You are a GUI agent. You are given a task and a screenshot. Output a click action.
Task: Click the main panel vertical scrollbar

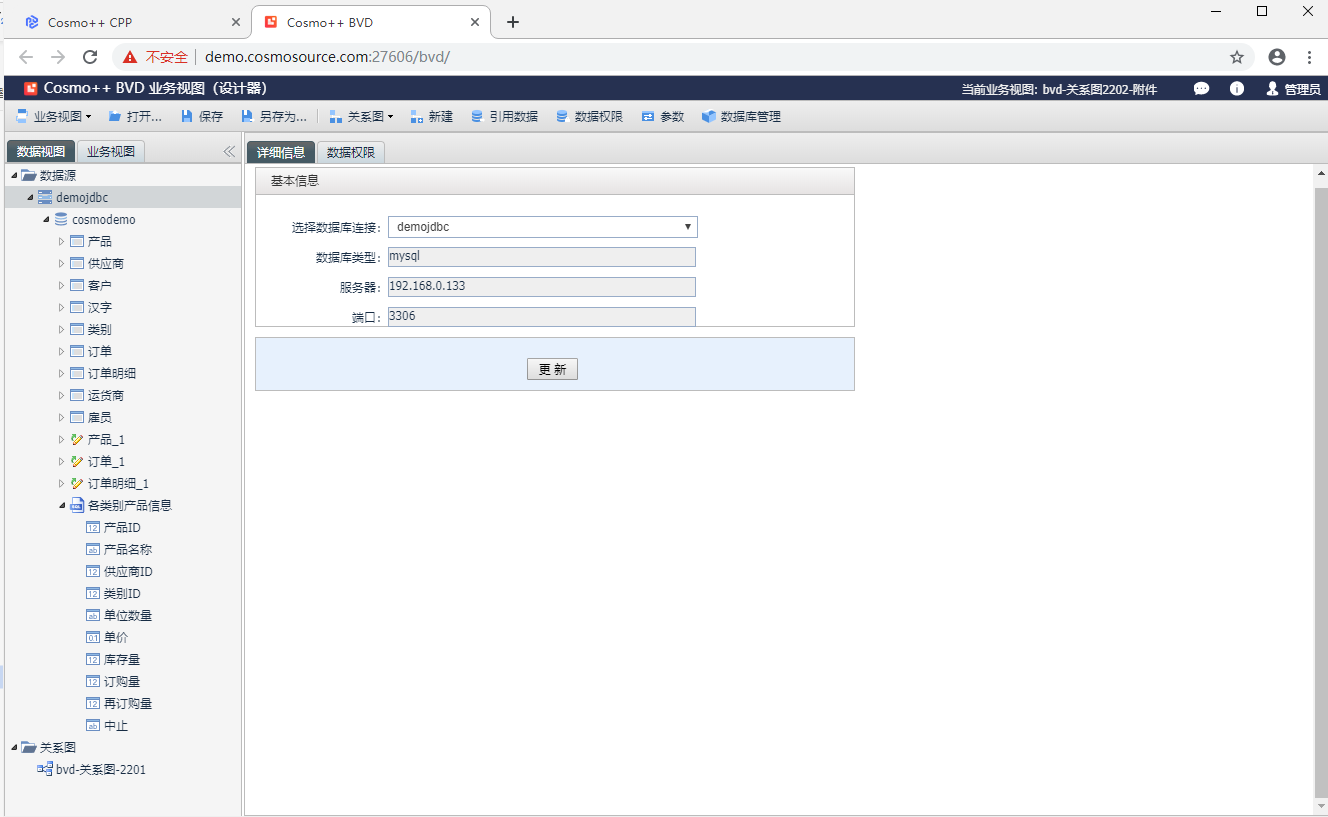point(1320,490)
